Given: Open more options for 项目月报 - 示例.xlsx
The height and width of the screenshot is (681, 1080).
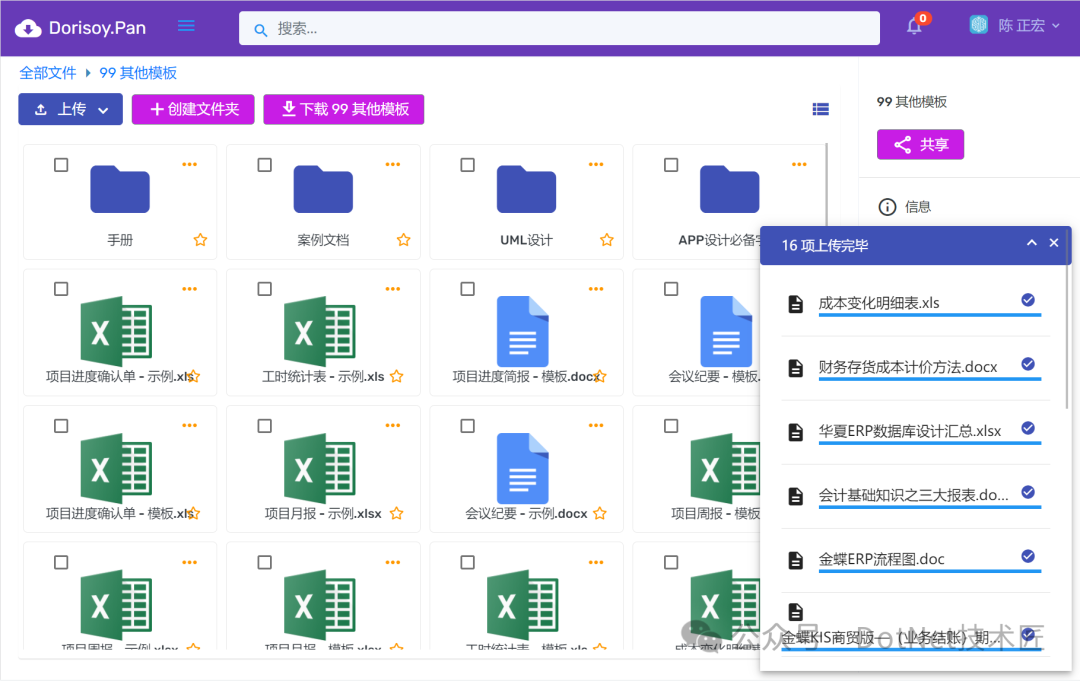Looking at the screenshot, I should (x=393, y=426).
